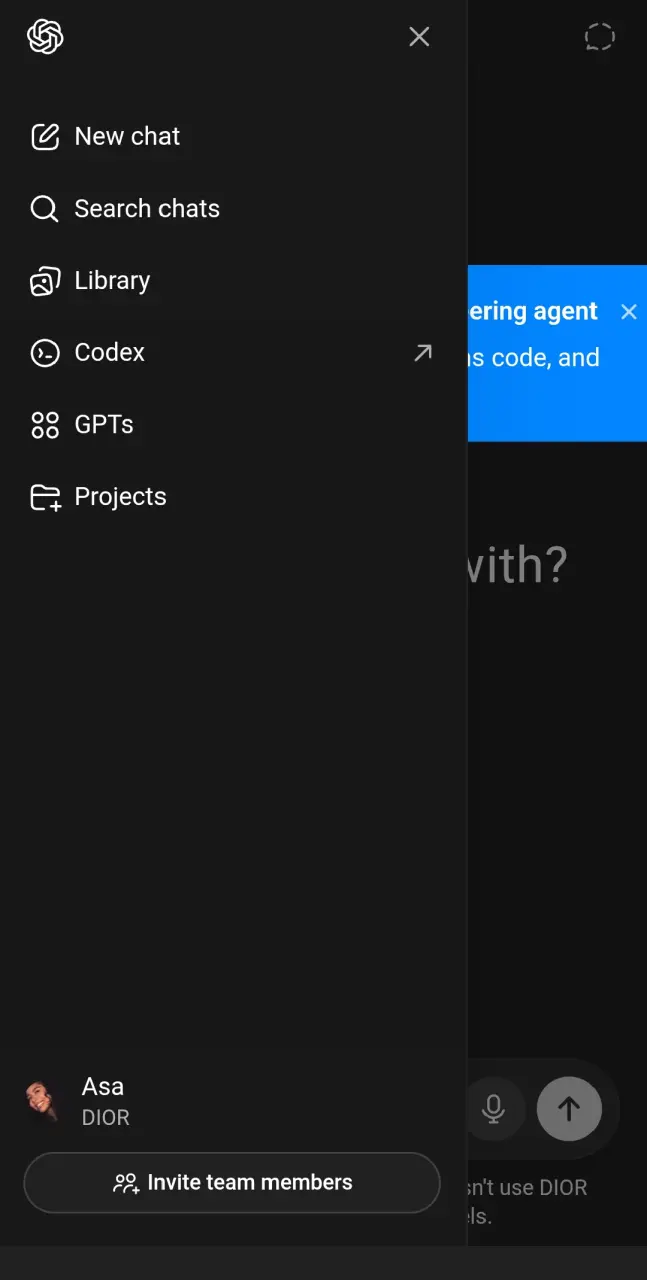Open Codex via external arrow icon
This screenshot has height=1280, width=647.
point(423,352)
